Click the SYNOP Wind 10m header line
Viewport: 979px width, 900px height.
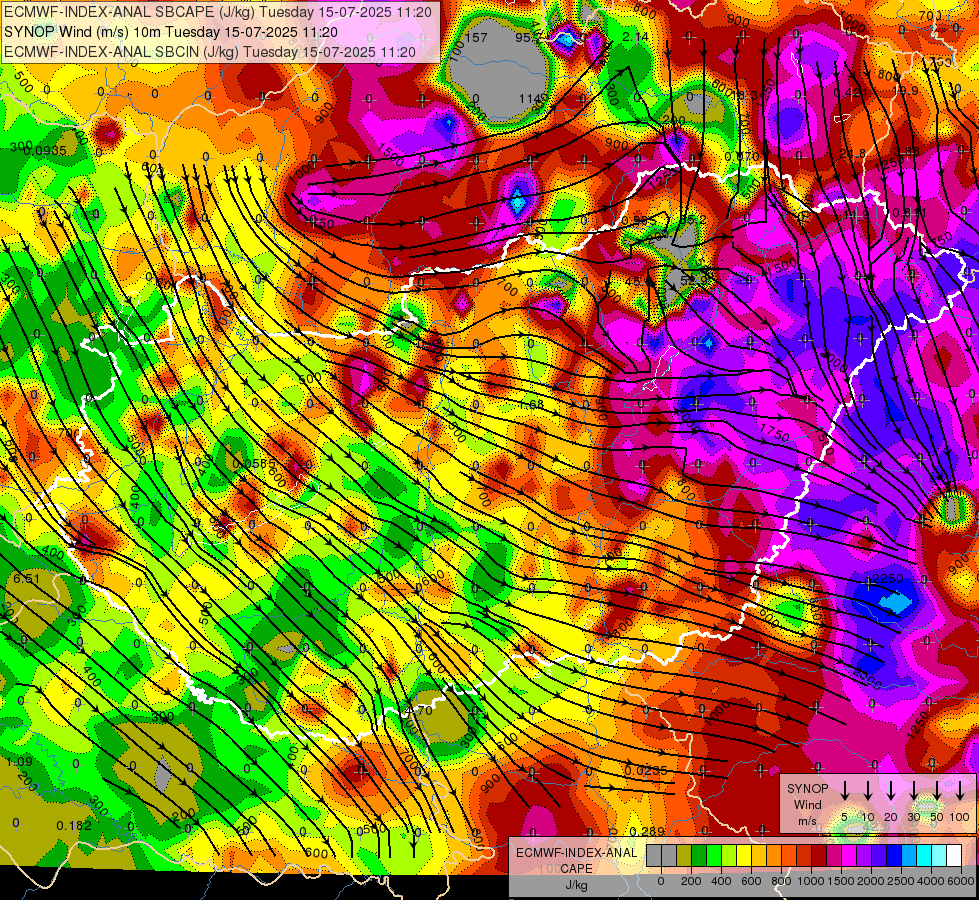170,32
